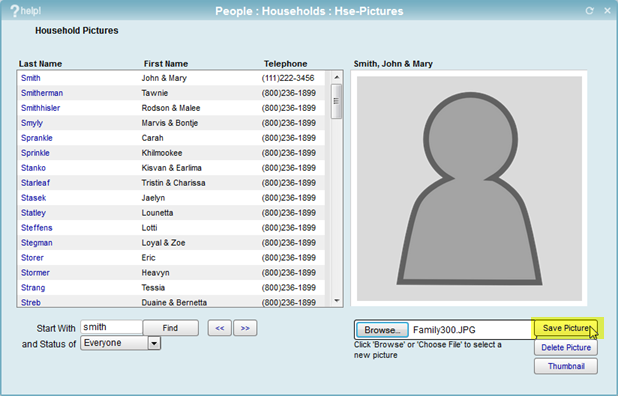618x396 pixels.
Task: Select the Smithhisler household link
Action: 41,108
